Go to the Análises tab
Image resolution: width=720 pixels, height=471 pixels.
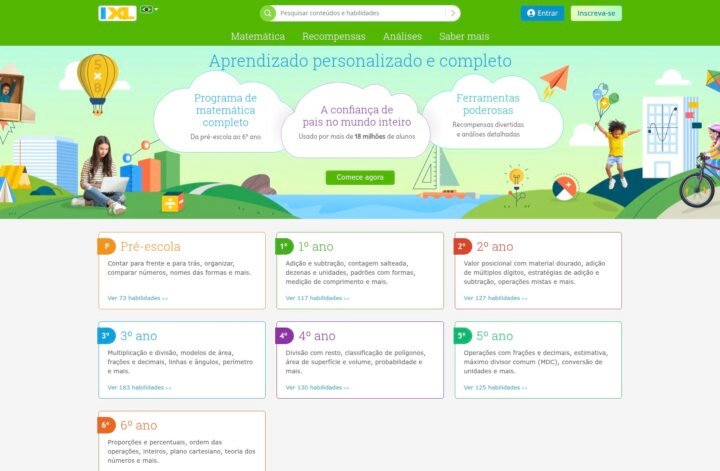click(x=402, y=36)
